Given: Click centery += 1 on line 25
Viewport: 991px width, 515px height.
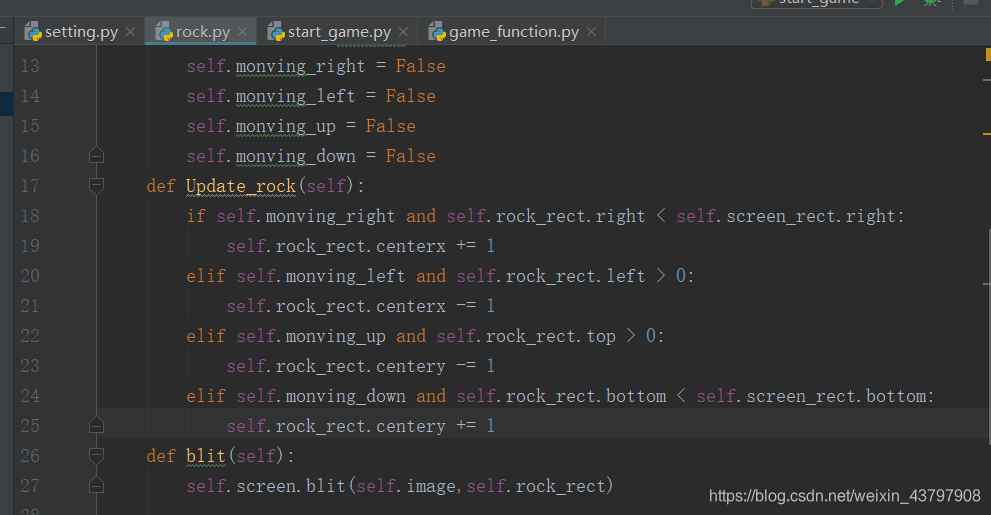Looking at the screenshot, I should 435,426.
